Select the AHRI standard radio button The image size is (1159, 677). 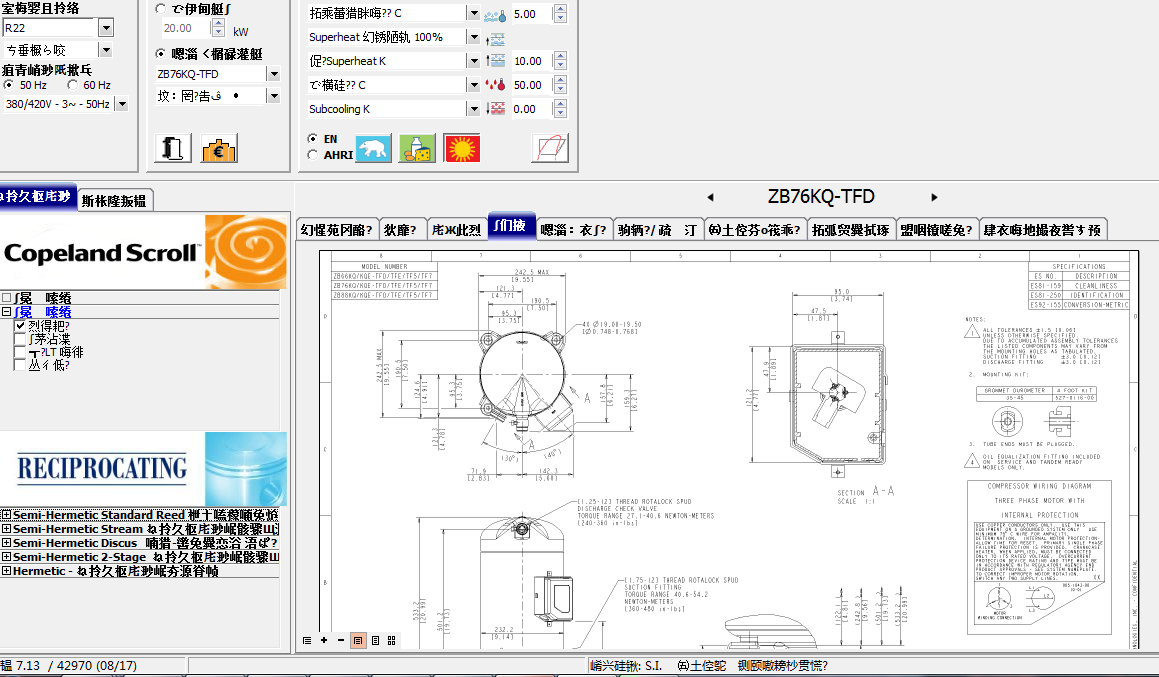tap(313, 154)
